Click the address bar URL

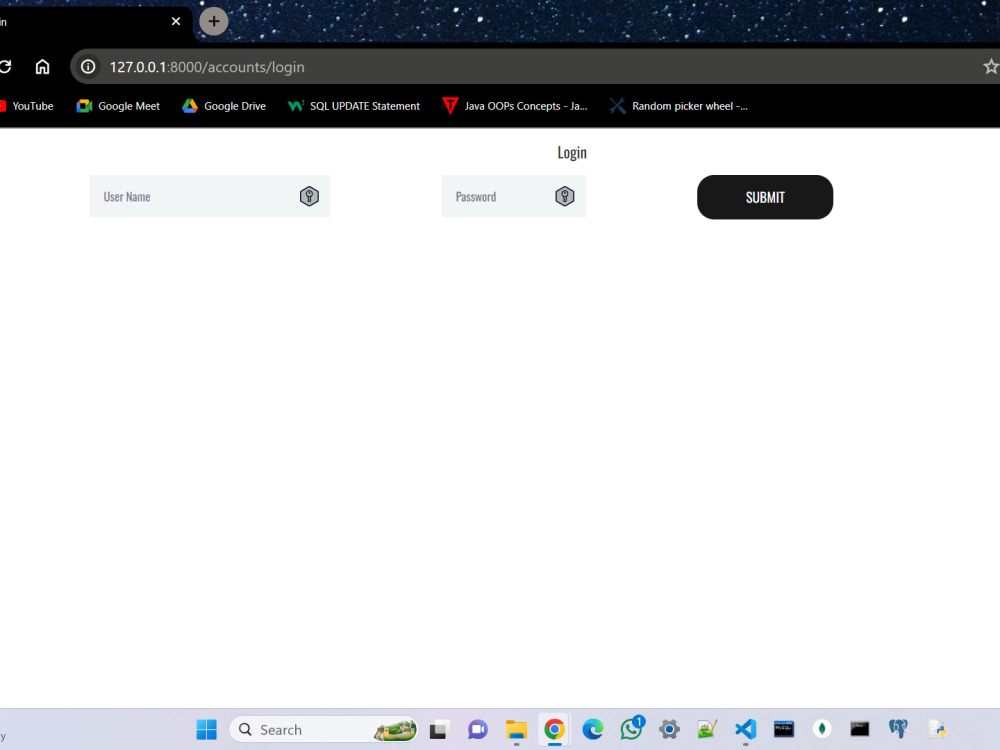tap(207, 67)
